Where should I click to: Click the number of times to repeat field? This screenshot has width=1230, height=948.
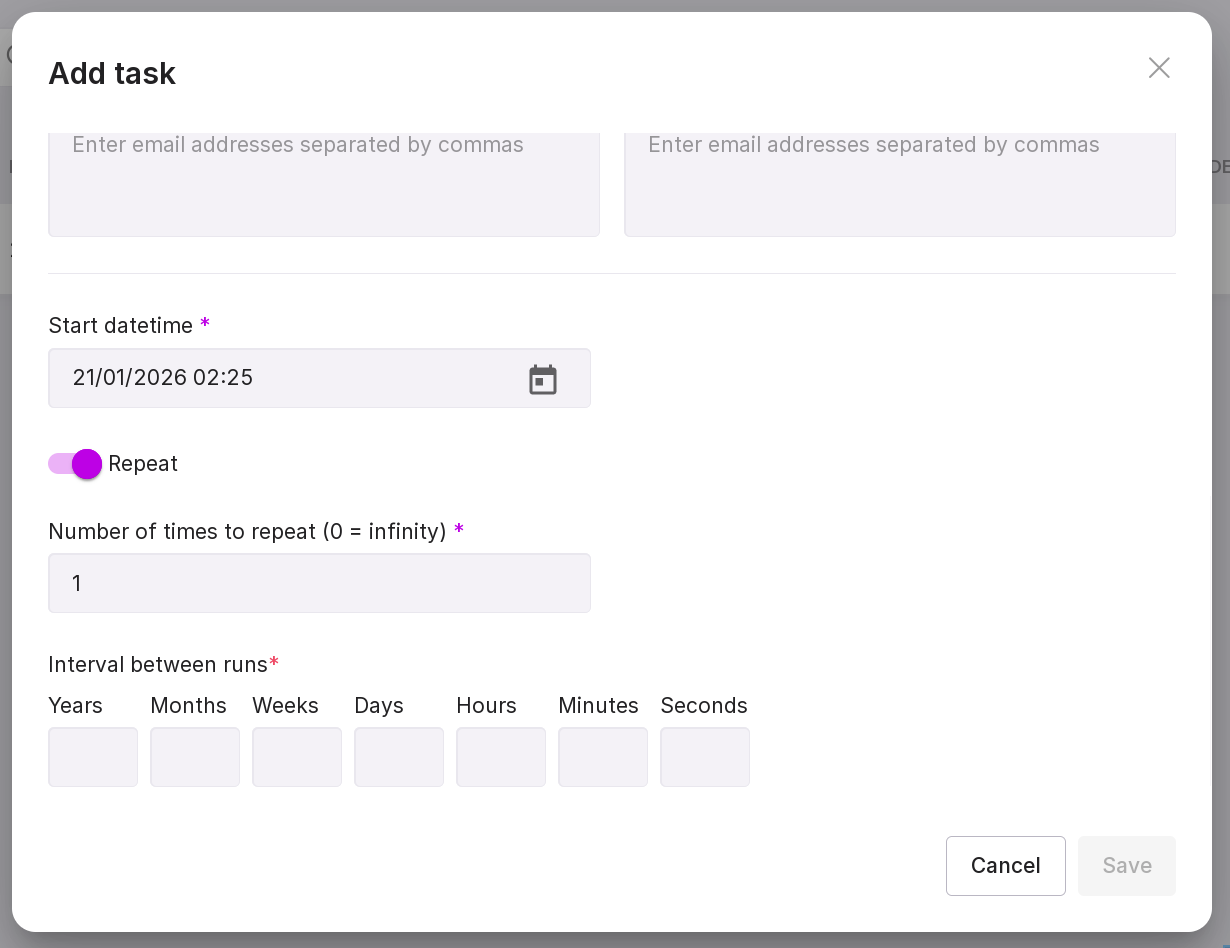tap(319, 583)
